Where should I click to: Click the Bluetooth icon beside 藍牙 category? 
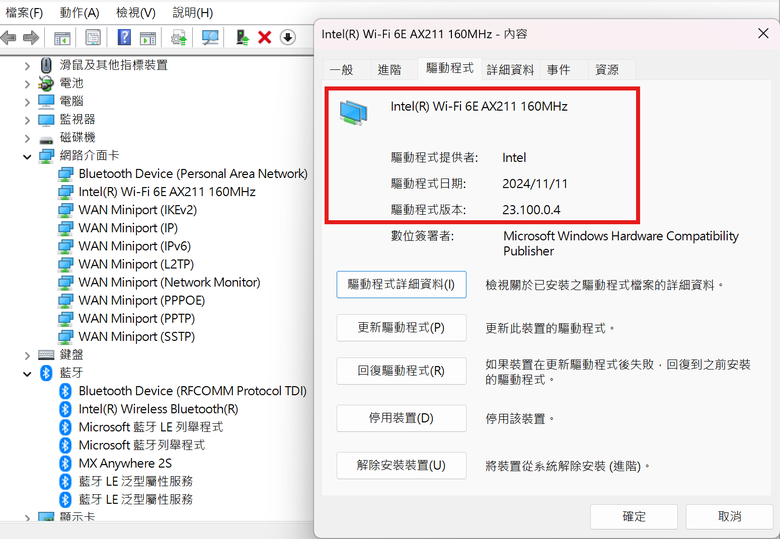click(x=46, y=373)
